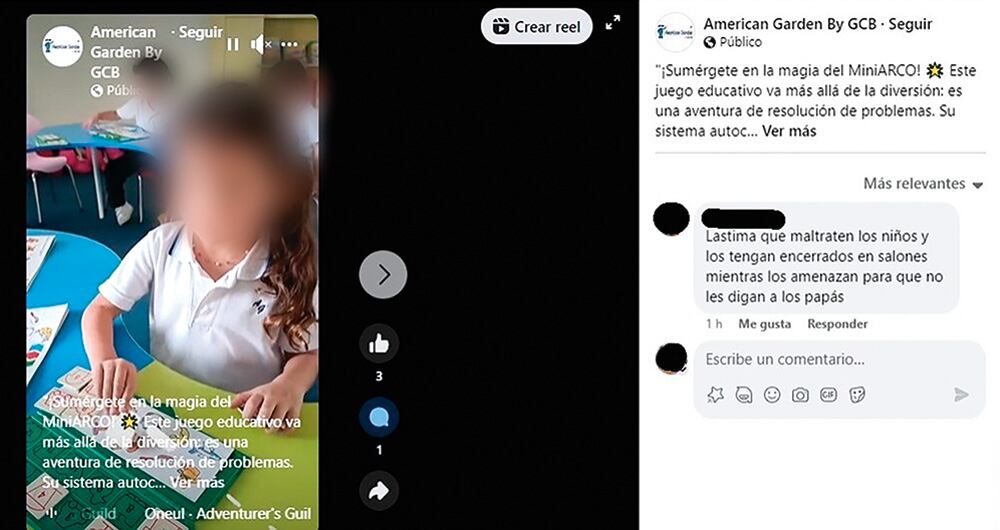Open the Más relevantes sort dropdown
The height and width of the screenshot is (530, 1000).
coord(923,184)
